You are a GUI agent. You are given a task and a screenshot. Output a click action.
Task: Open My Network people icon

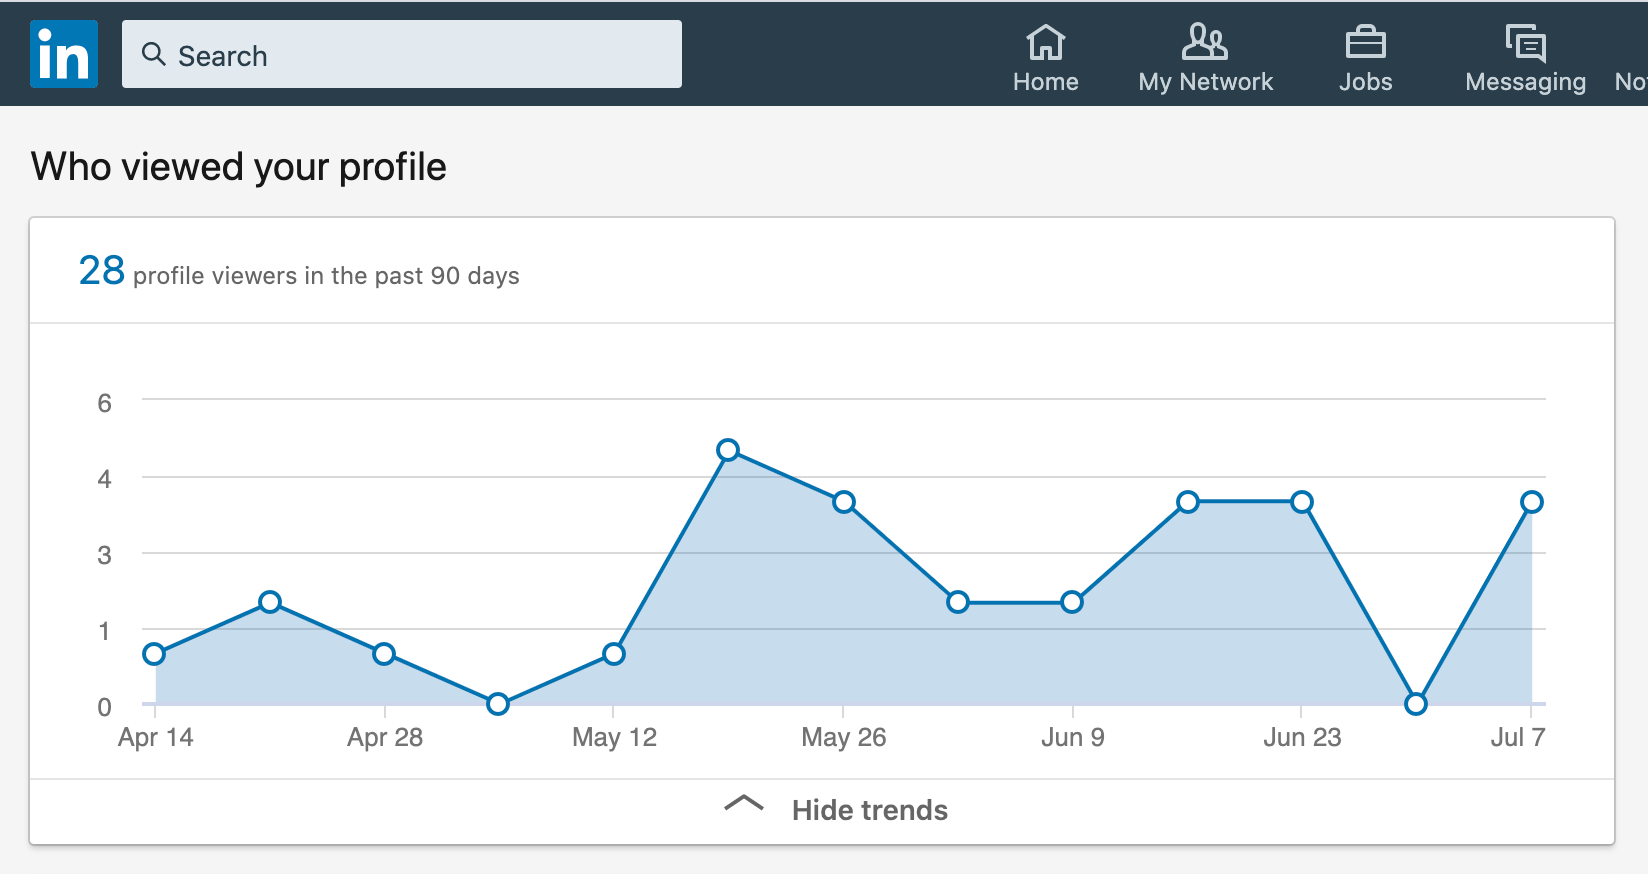point(1205,42)
